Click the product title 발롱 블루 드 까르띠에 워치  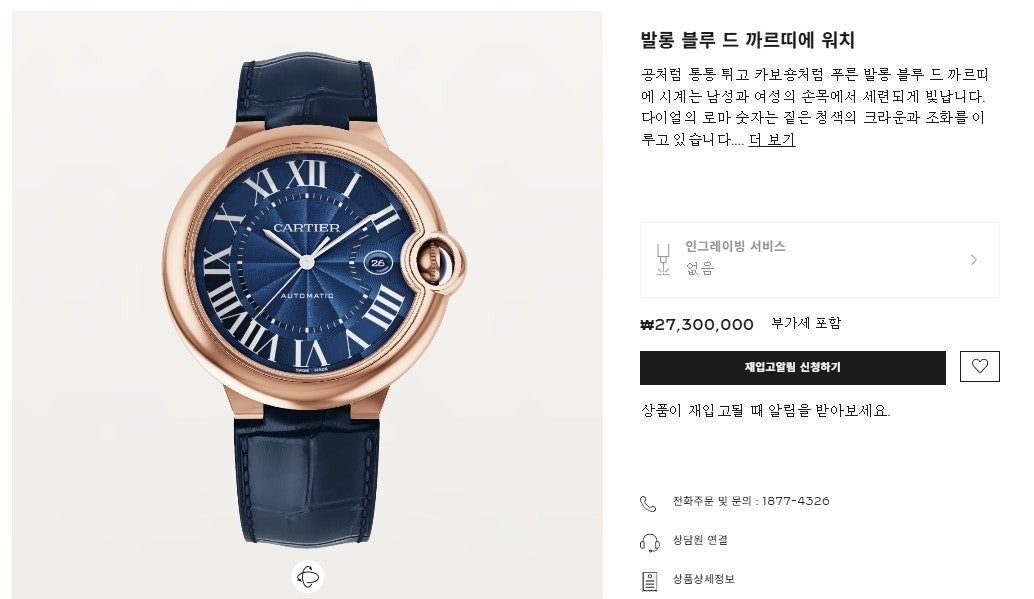tap(747, 40)
